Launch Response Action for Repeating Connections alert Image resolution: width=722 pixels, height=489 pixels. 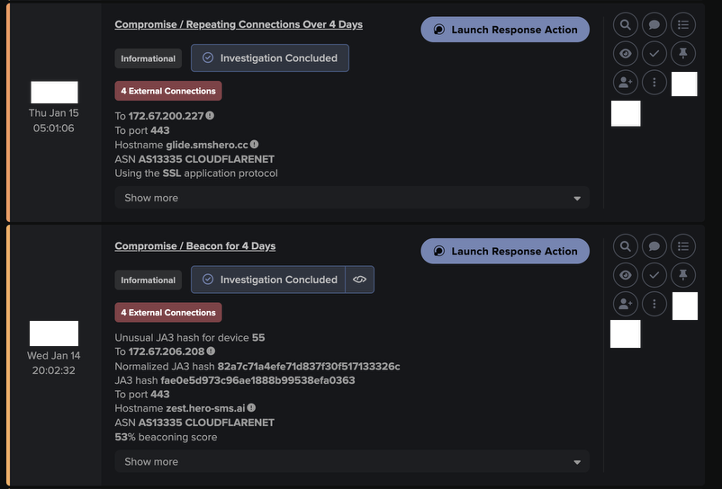pyautogui.click(x=505, y=29)
